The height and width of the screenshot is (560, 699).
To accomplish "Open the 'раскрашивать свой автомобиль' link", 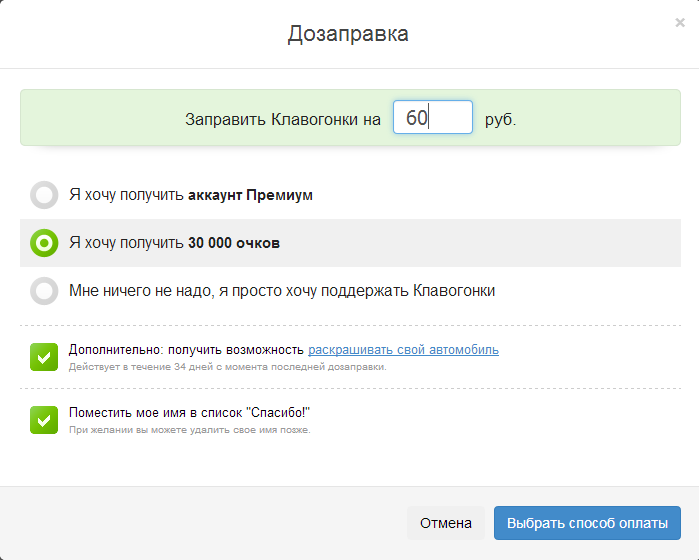I will (403, 350).
